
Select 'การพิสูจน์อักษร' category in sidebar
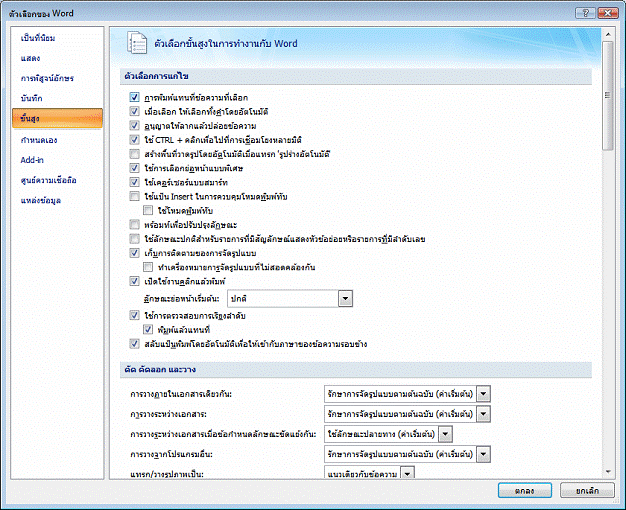pyautogui.click(x=57, y=78)
